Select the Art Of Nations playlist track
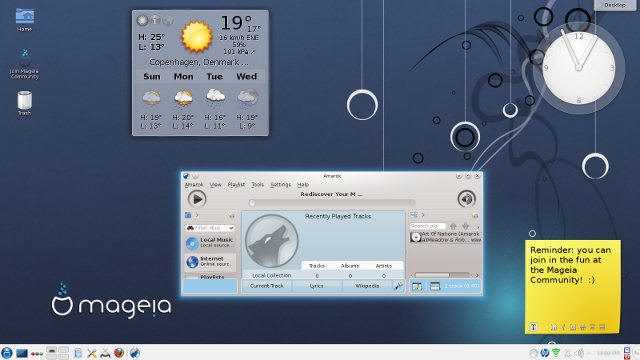Viewport: 640px width, 360px height. click(446, 237)
